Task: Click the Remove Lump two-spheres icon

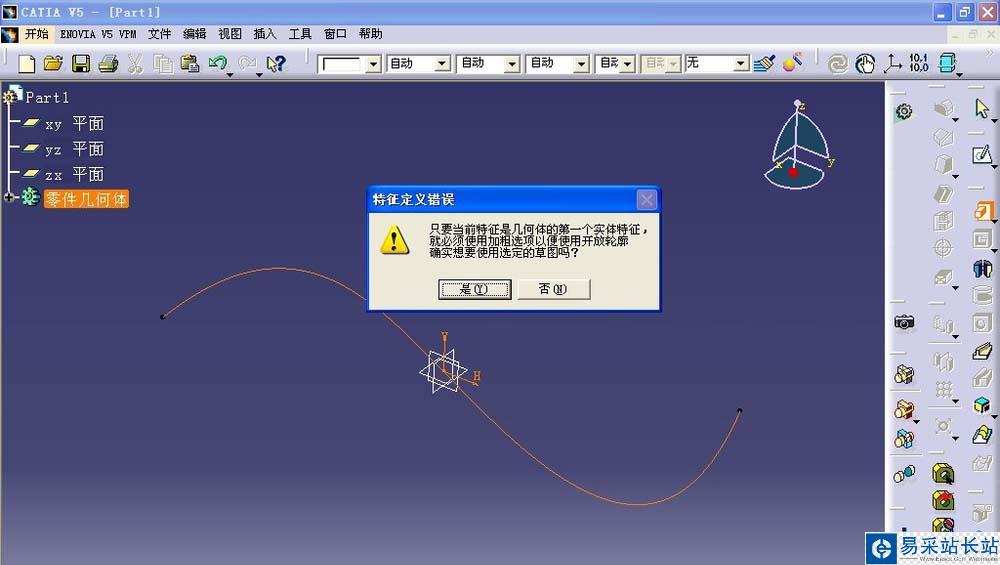Action: 904,474
